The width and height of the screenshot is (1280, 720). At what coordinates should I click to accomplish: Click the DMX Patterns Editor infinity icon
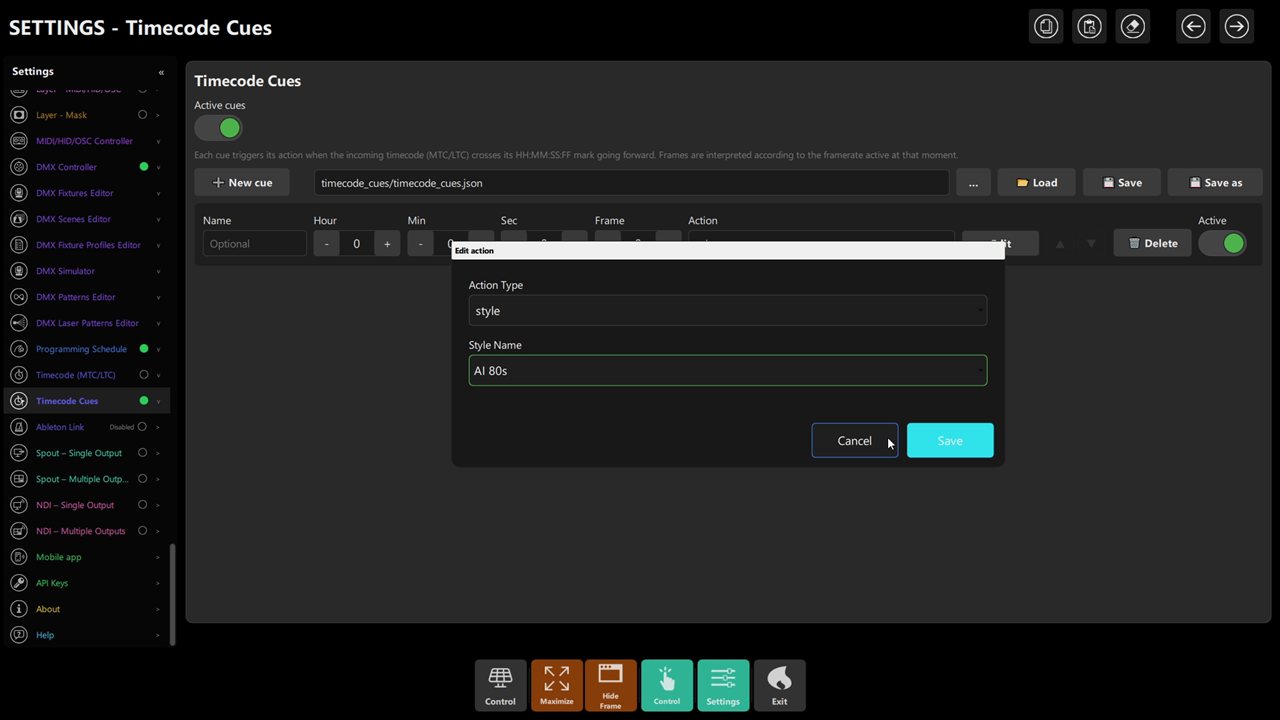click(18, 297)
